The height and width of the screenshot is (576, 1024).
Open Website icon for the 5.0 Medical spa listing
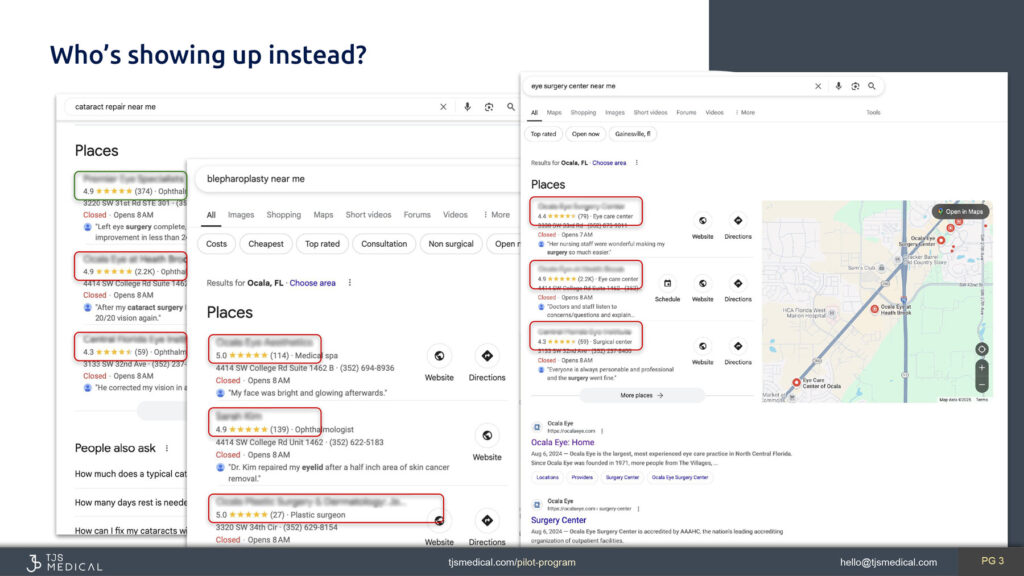[x=439, y=357]
